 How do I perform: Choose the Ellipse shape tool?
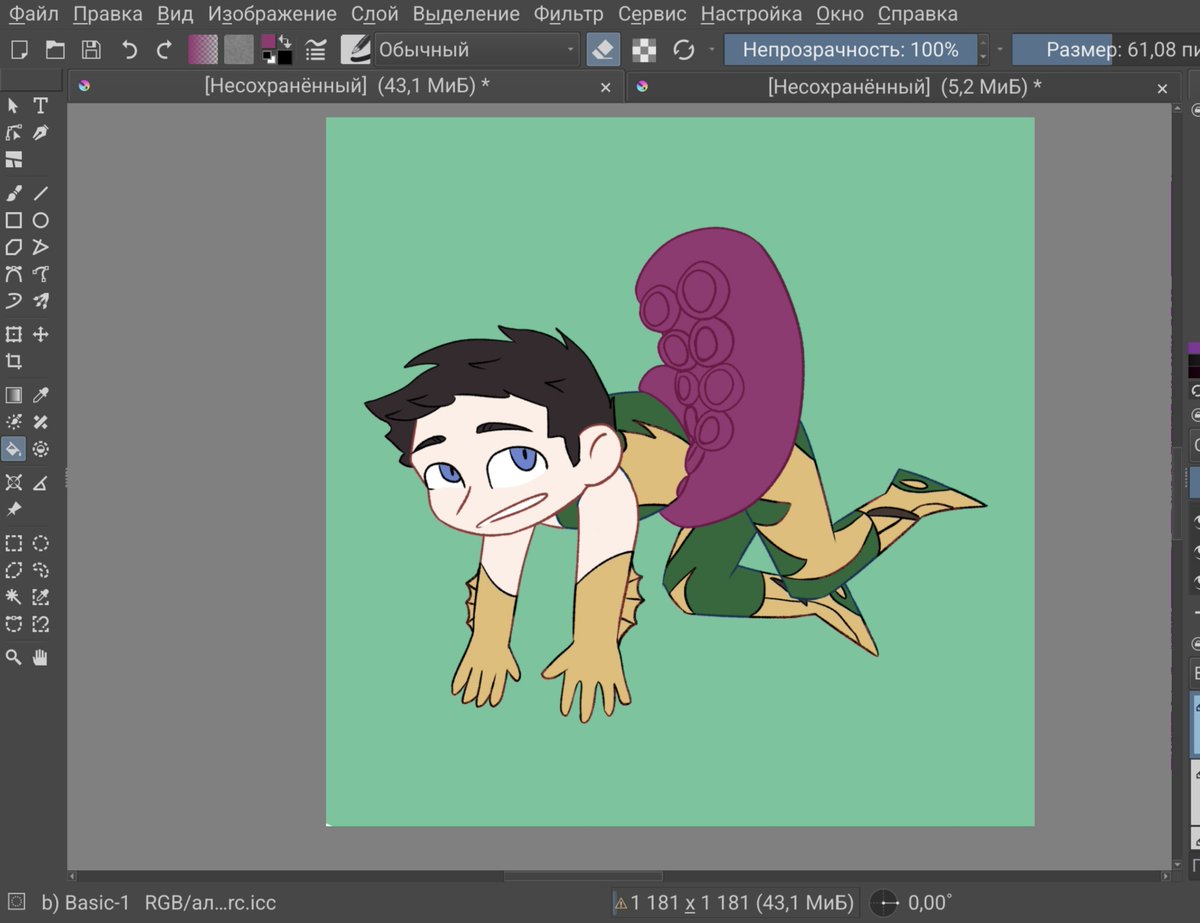pyautogui.click(x=41, y=220)
